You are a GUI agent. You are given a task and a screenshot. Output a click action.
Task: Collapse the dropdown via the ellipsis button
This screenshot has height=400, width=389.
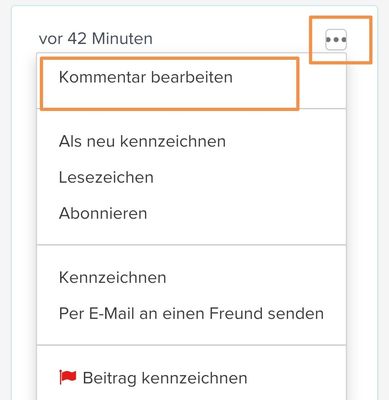[x=336, y=40]
